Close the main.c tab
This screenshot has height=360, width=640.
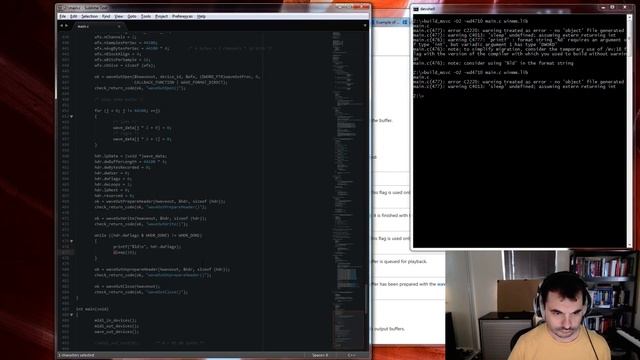point(119,26)
